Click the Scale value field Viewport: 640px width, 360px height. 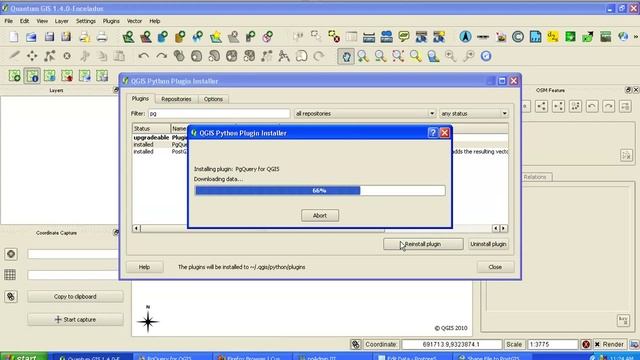click(552, 344)
